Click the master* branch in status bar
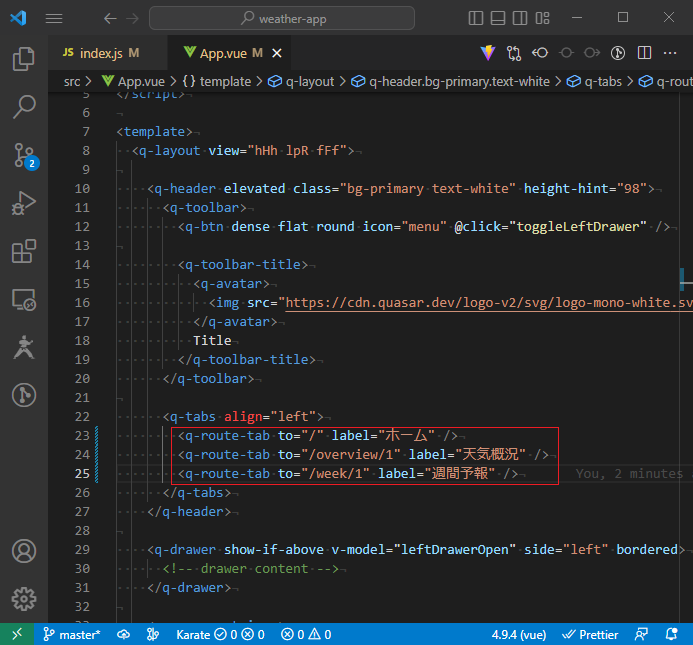The width and height of the screenshot is (693, 645). [x=72, y=634]
